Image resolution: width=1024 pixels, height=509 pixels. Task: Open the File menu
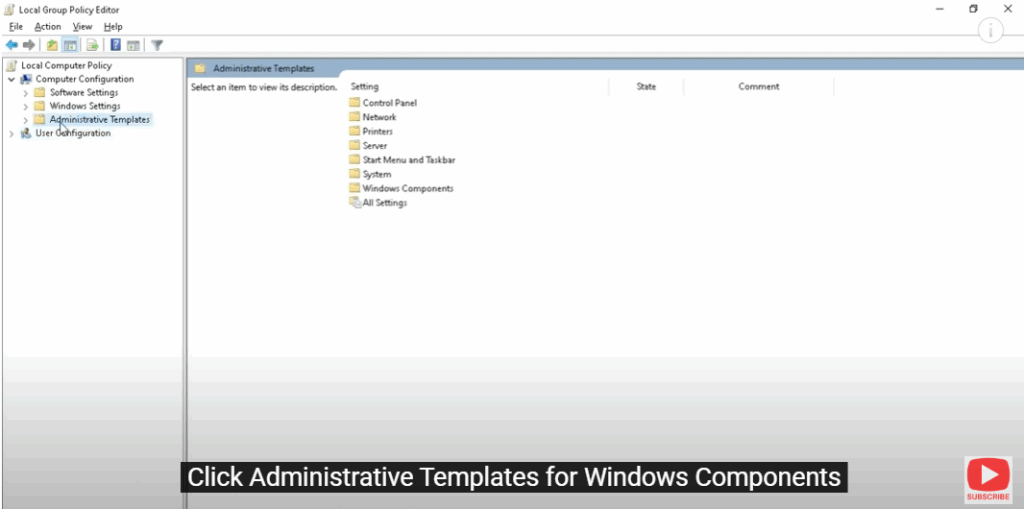pyautogui.click(x=16, y=27)
